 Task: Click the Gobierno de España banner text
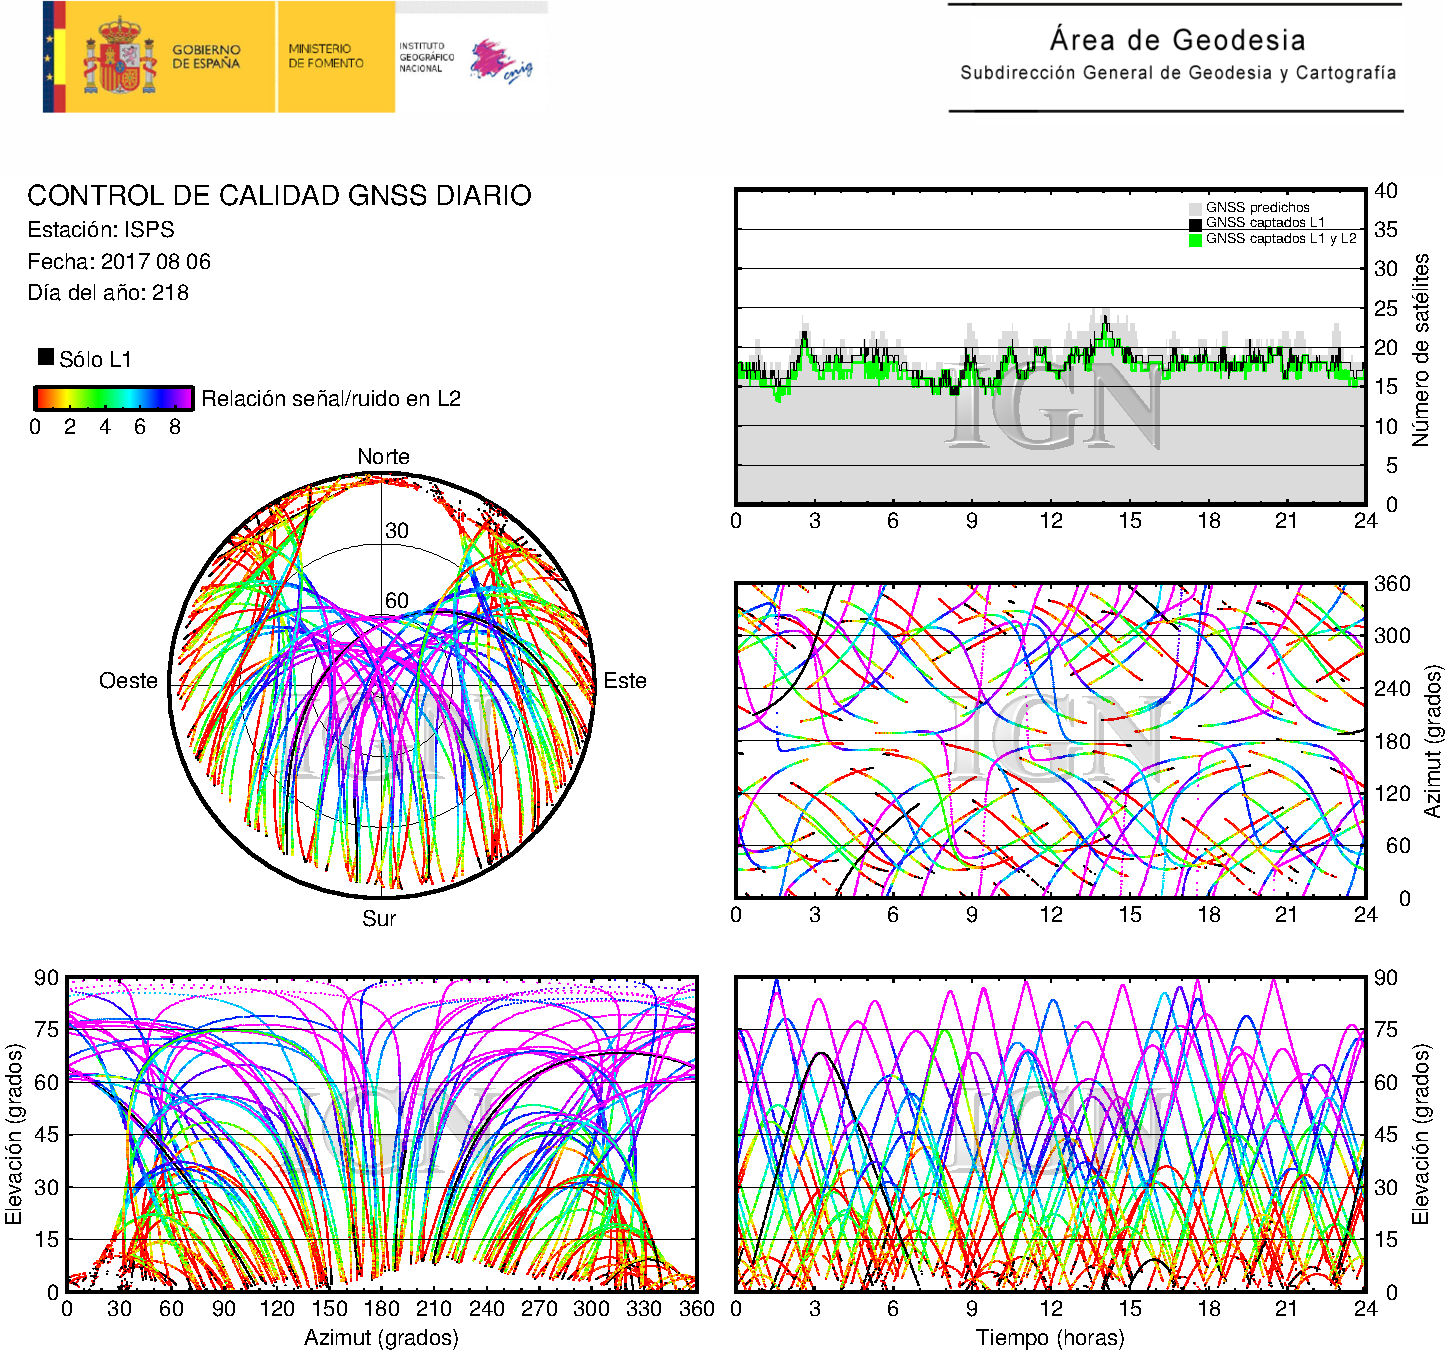coord(206,57)
